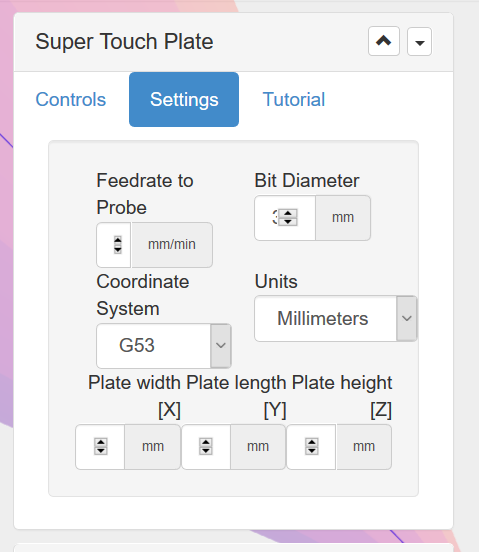Expand the Coordinate System G53 dropdown
479x552 pixels.
[x=164, y=345]
